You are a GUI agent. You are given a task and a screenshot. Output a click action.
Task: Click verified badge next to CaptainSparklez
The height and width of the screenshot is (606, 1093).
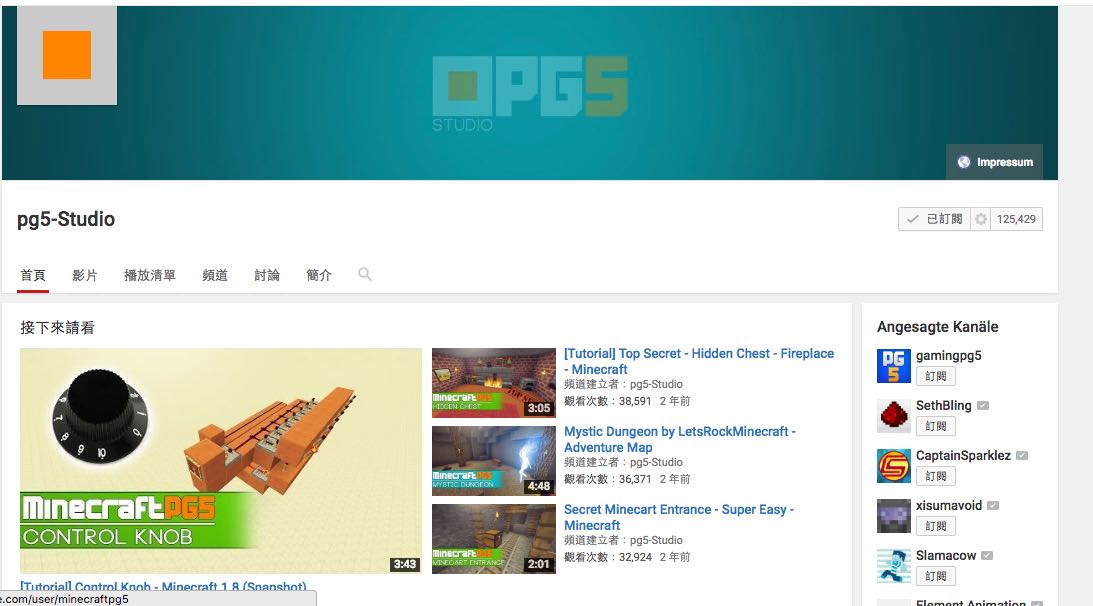pos(1022,455)
